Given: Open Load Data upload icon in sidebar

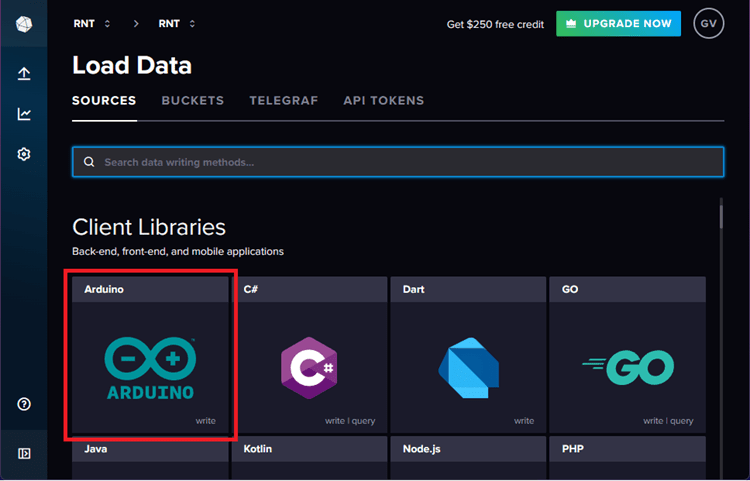Looking at the screenshot, I should coord(24,74).
